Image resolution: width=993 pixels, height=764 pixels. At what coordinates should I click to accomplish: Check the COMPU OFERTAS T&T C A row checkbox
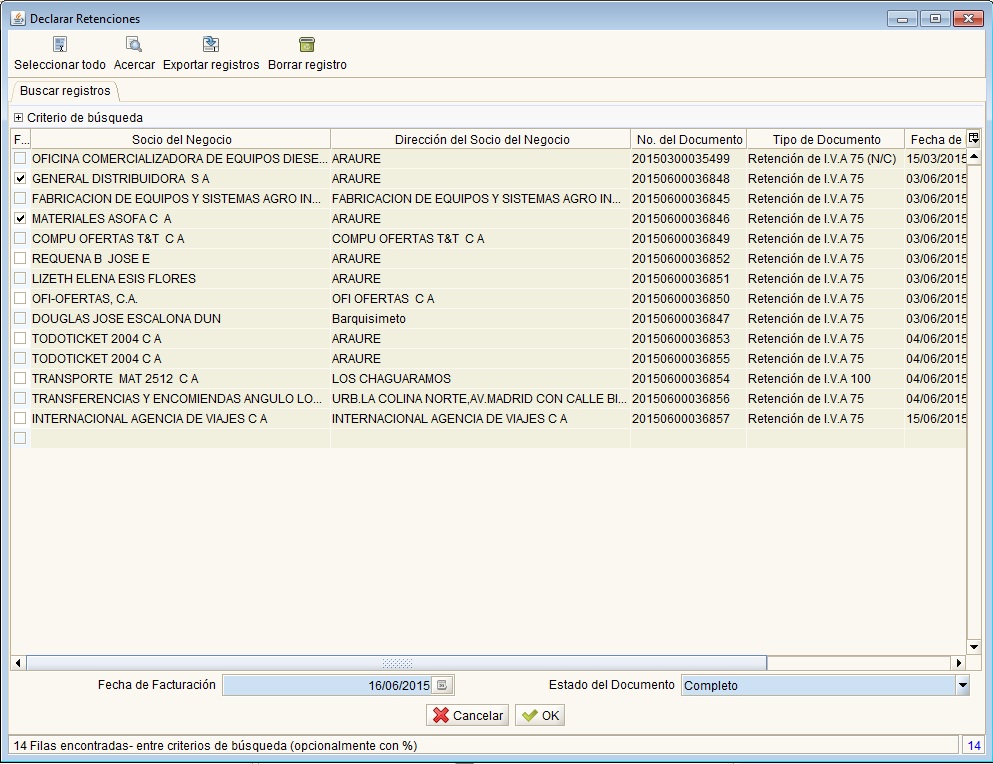tap(20, 239)
